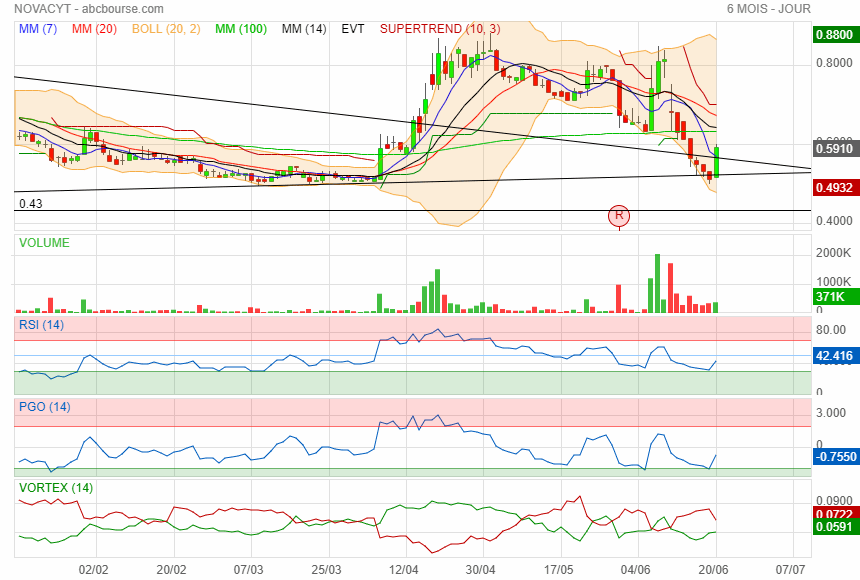Viewport: 860px width, 580px height.
Task: Click the 20/02 date axis label
Action: (x=171, y=570)
